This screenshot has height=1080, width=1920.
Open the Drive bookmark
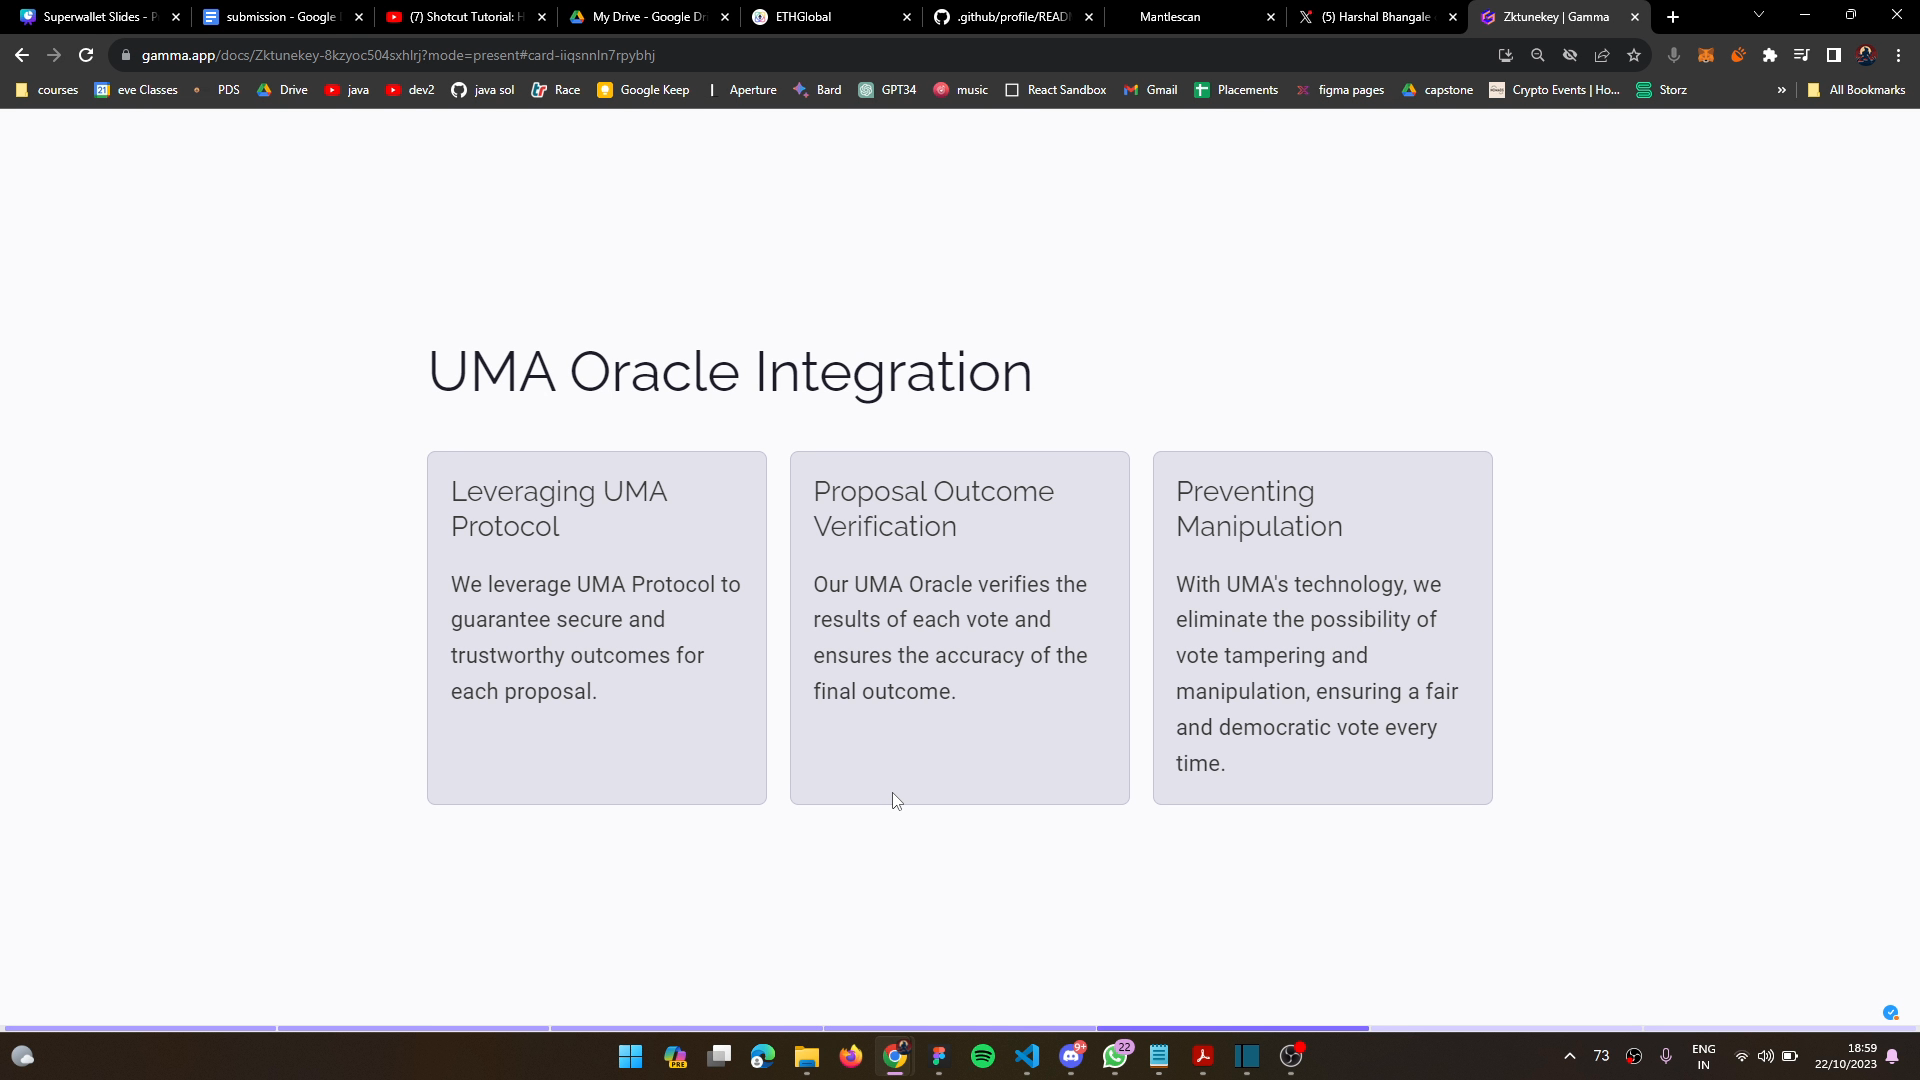click(x=282, y=90)
